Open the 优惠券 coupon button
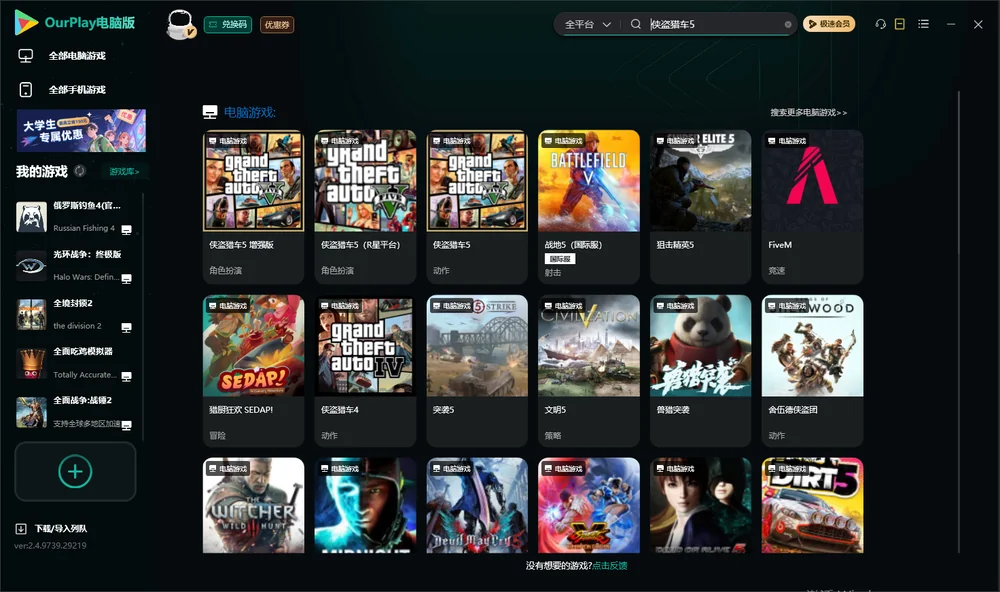The width and height of the screenshot is (1000, 592). pos(277,24)
